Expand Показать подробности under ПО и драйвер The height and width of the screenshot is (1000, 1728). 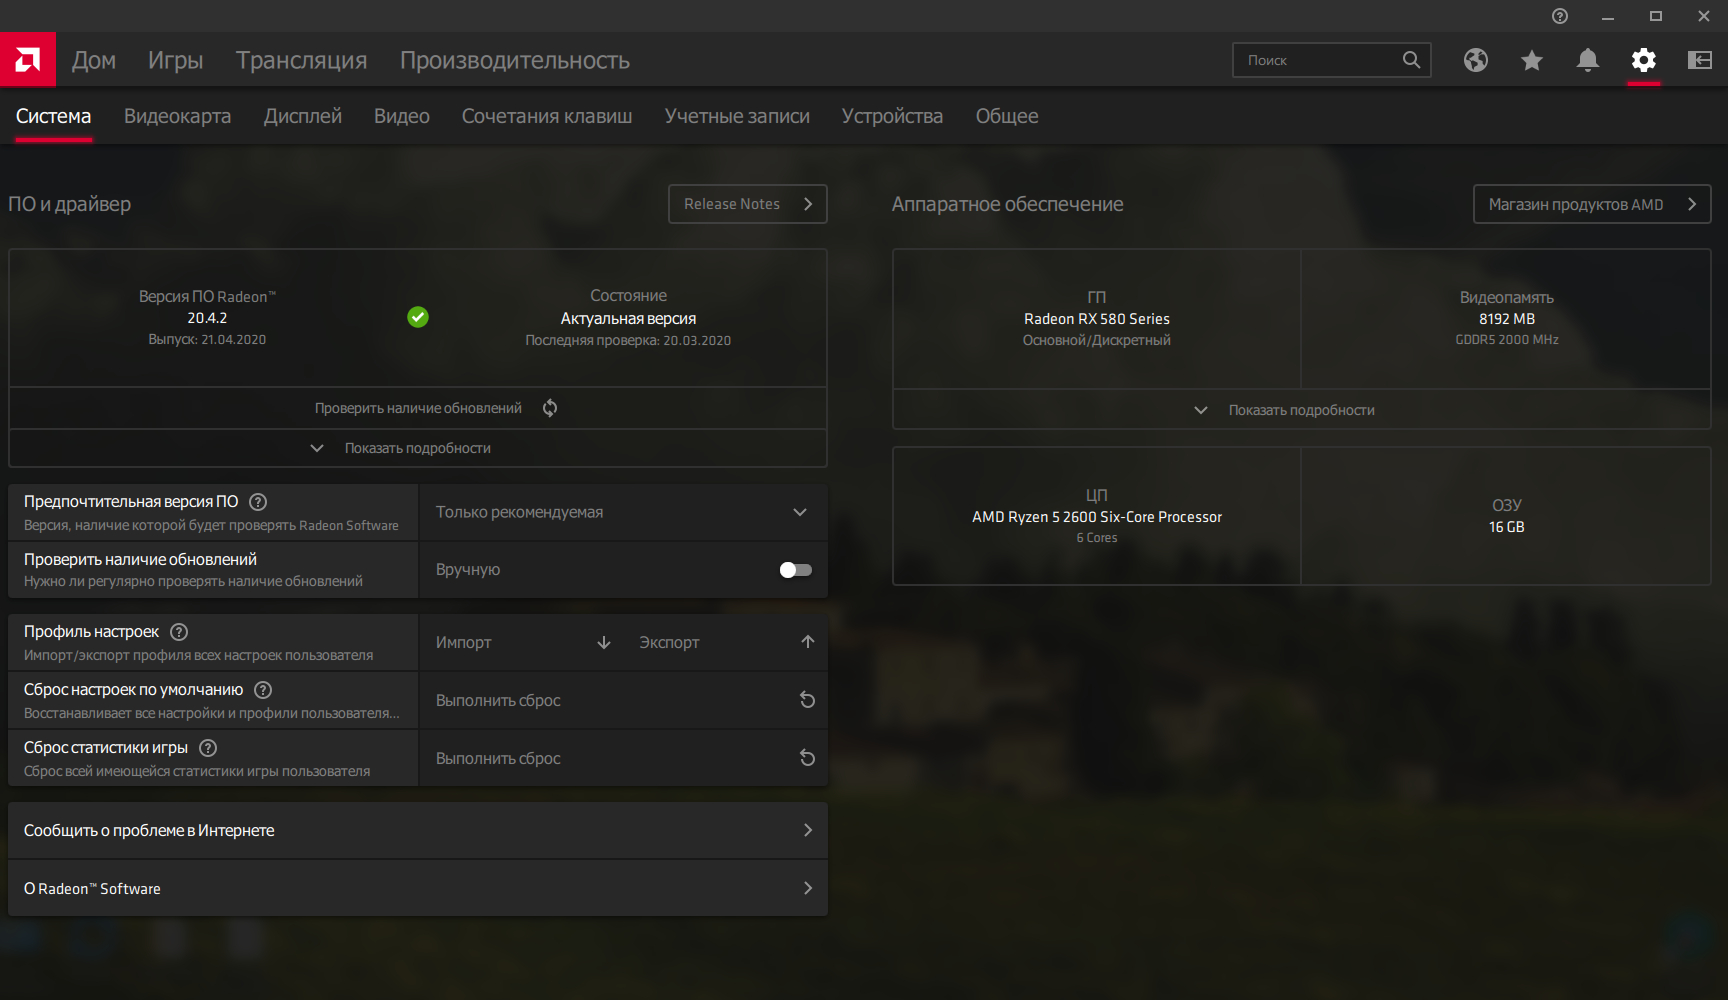tap(418, 448)
